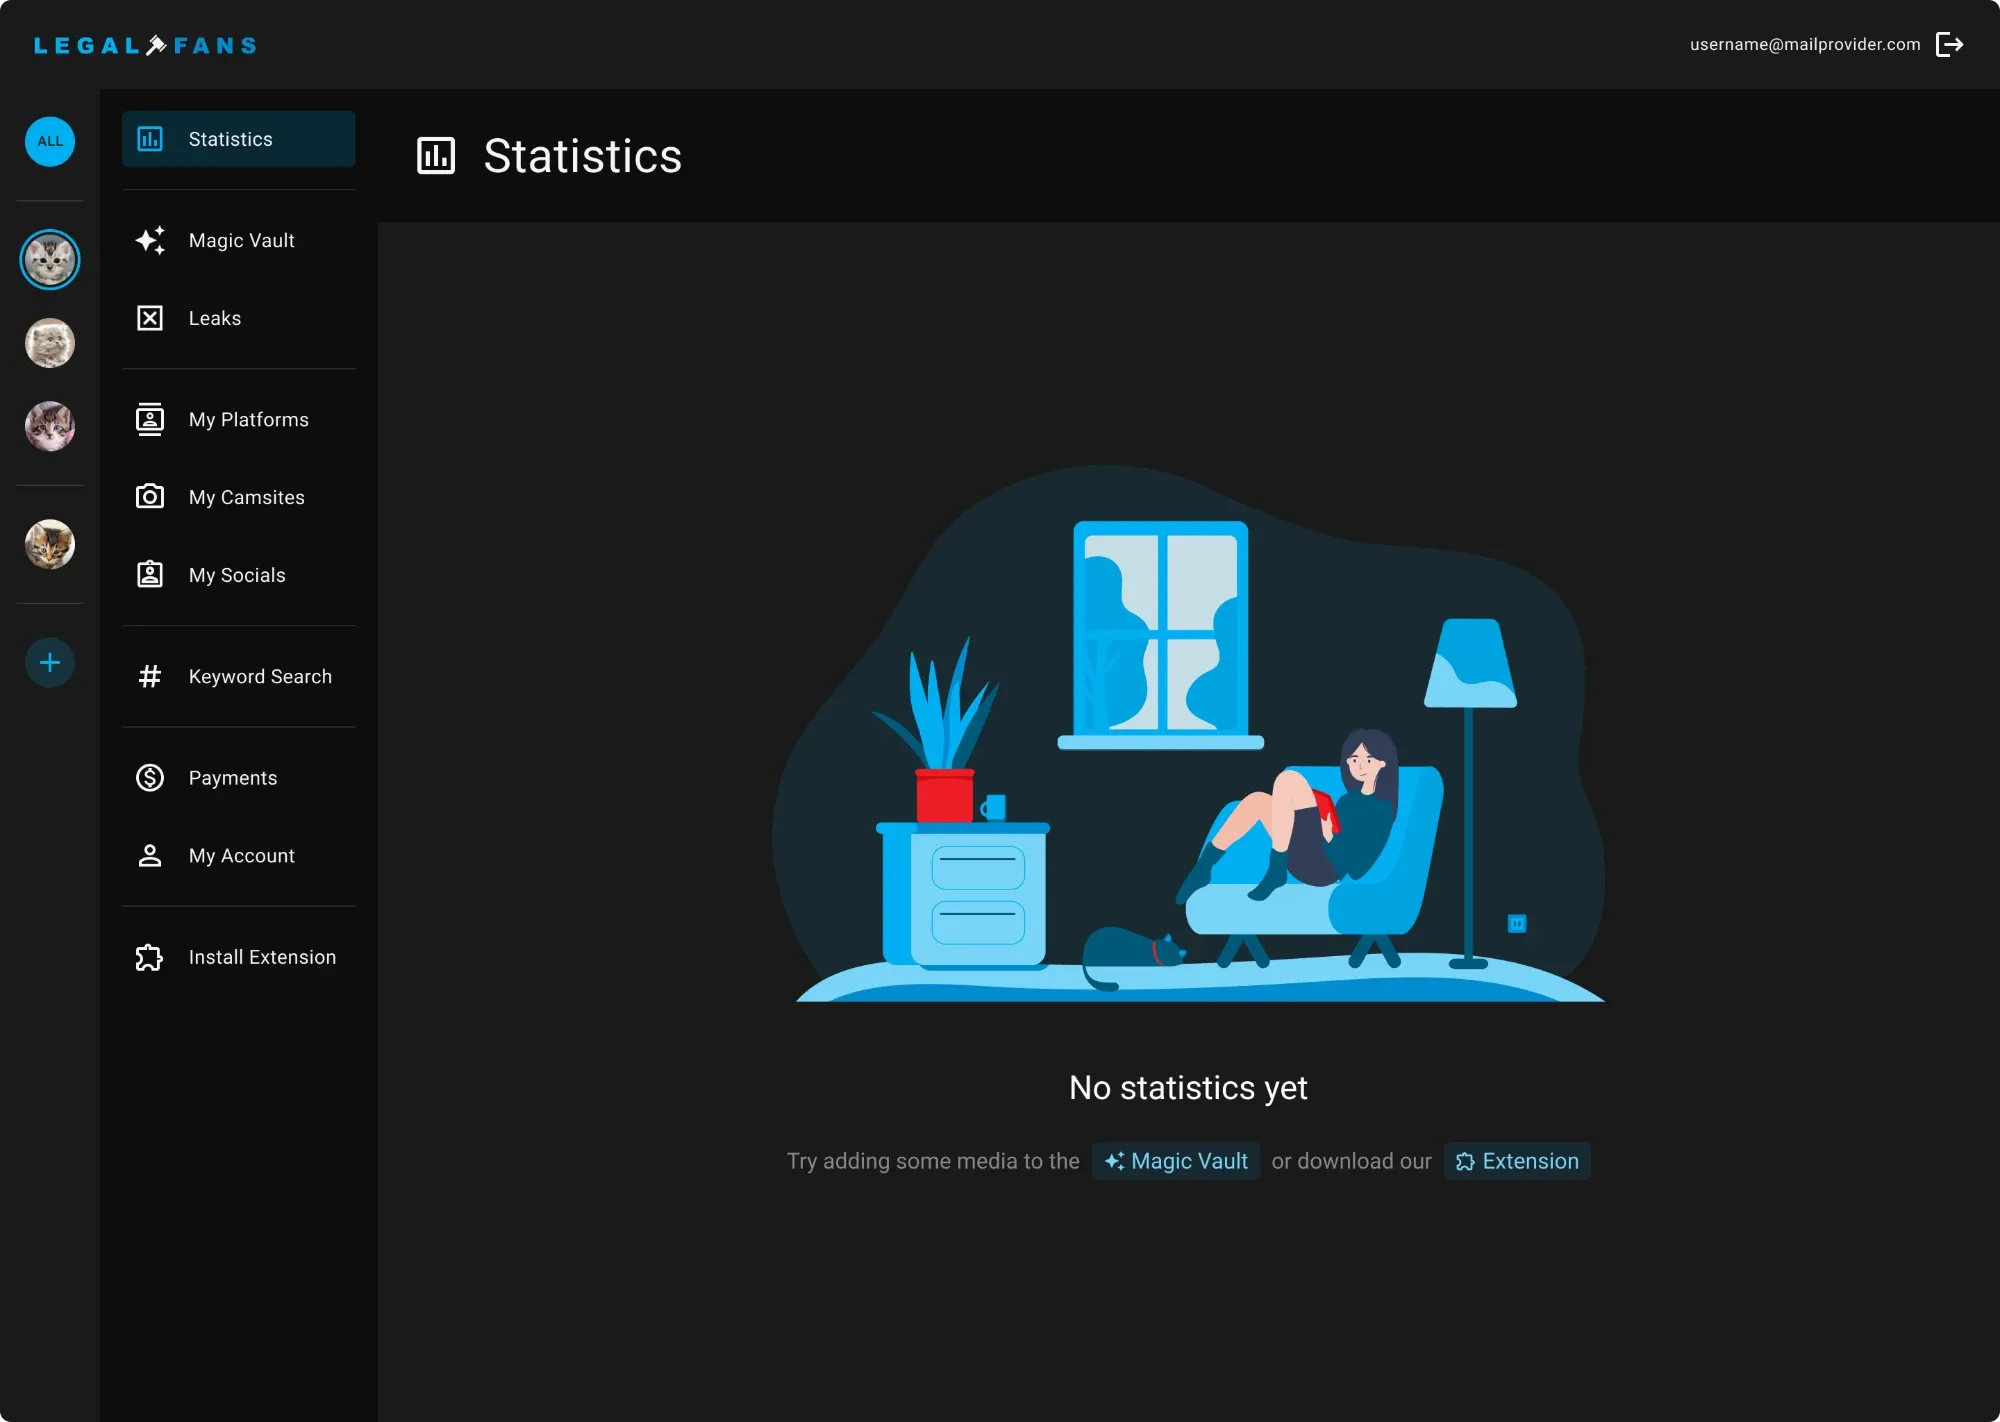
Task: Click the Leaks crossed-box icon
Action: click(x=150, y=318)
